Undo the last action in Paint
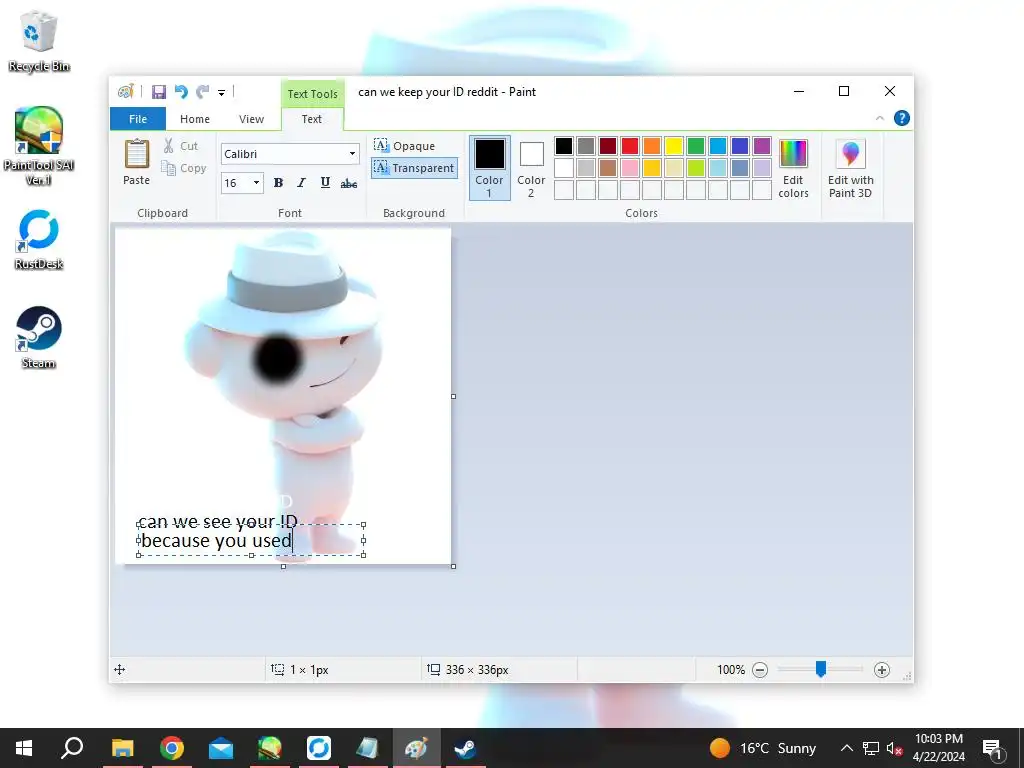This screenshot has height=768, width=1024. coord(181,92)
